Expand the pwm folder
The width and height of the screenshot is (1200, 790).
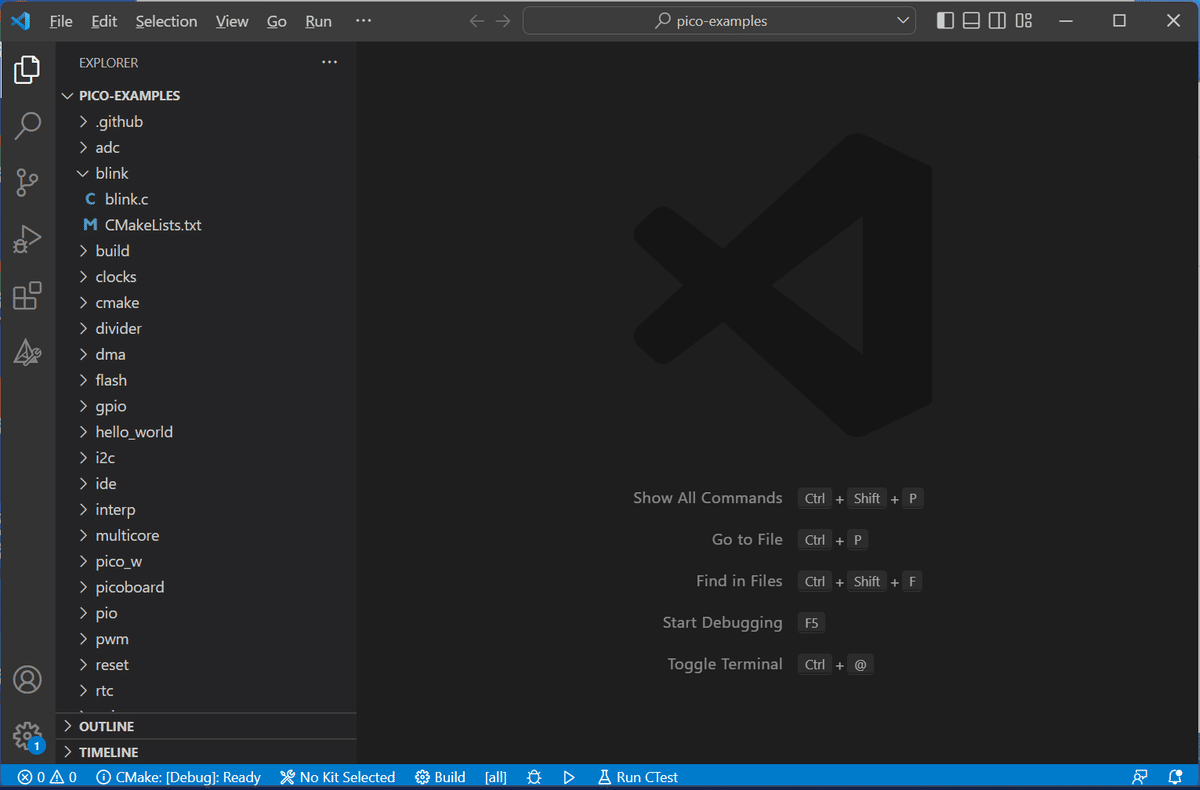coord(206,639)
